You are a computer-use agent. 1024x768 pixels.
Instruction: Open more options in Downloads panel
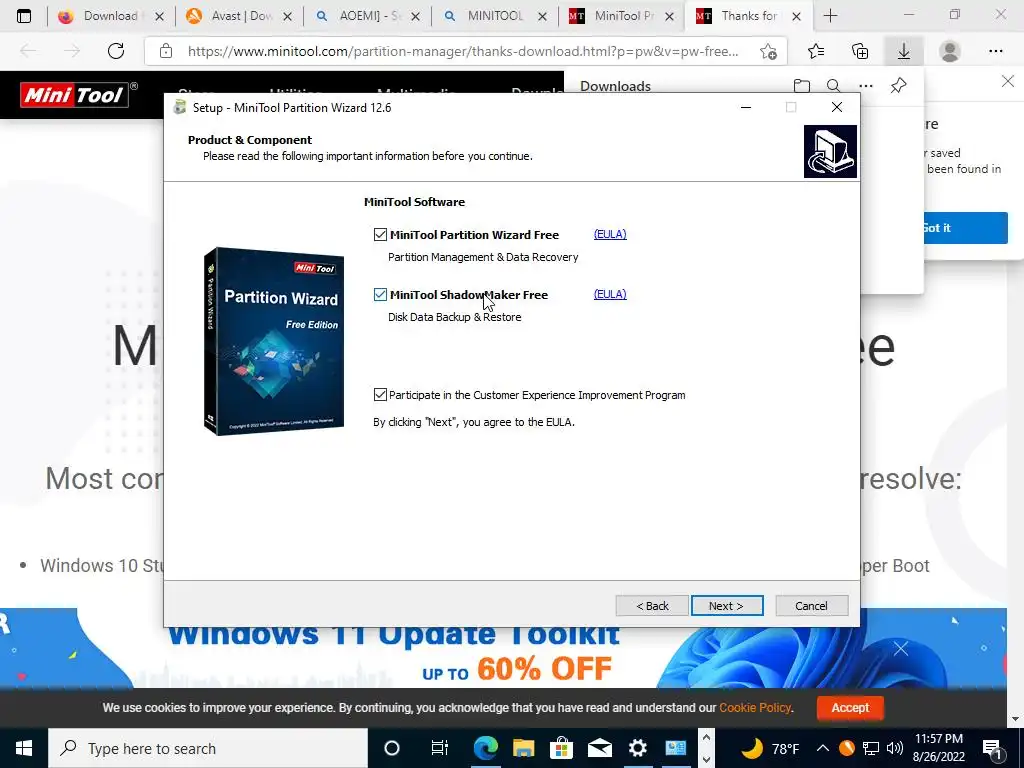click(x=866, y=86)
